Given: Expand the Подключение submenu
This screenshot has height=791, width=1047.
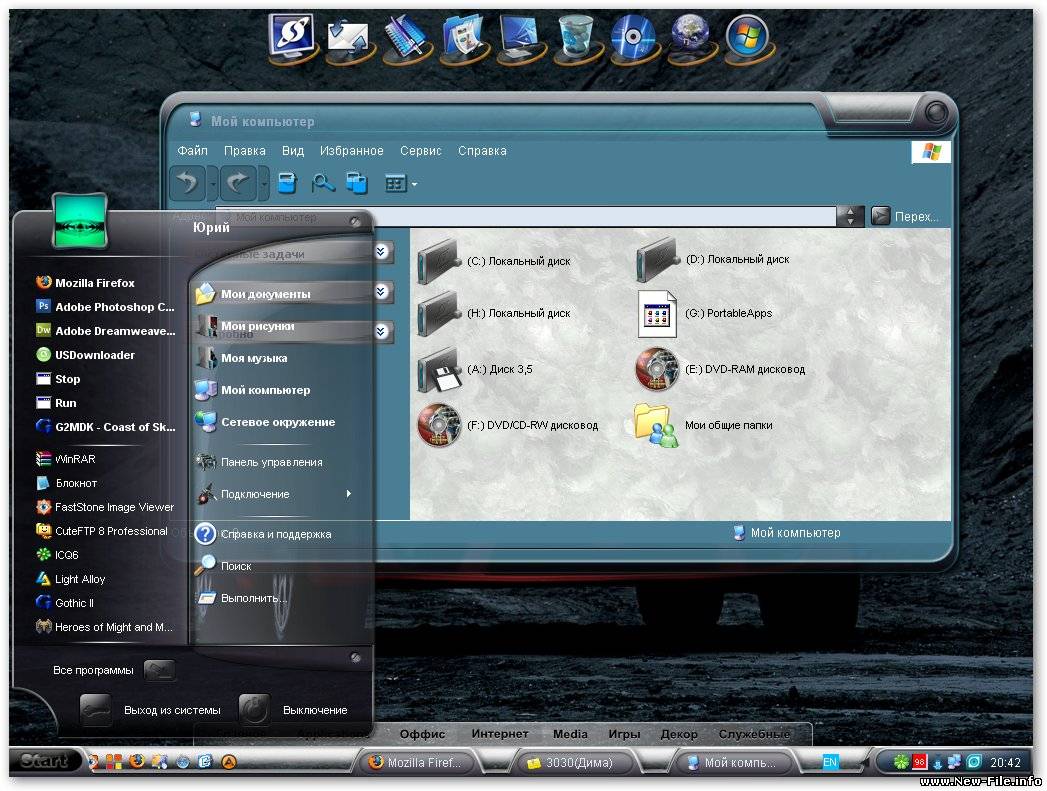Looking at the screenshot, I should click(x=348, y=494).
